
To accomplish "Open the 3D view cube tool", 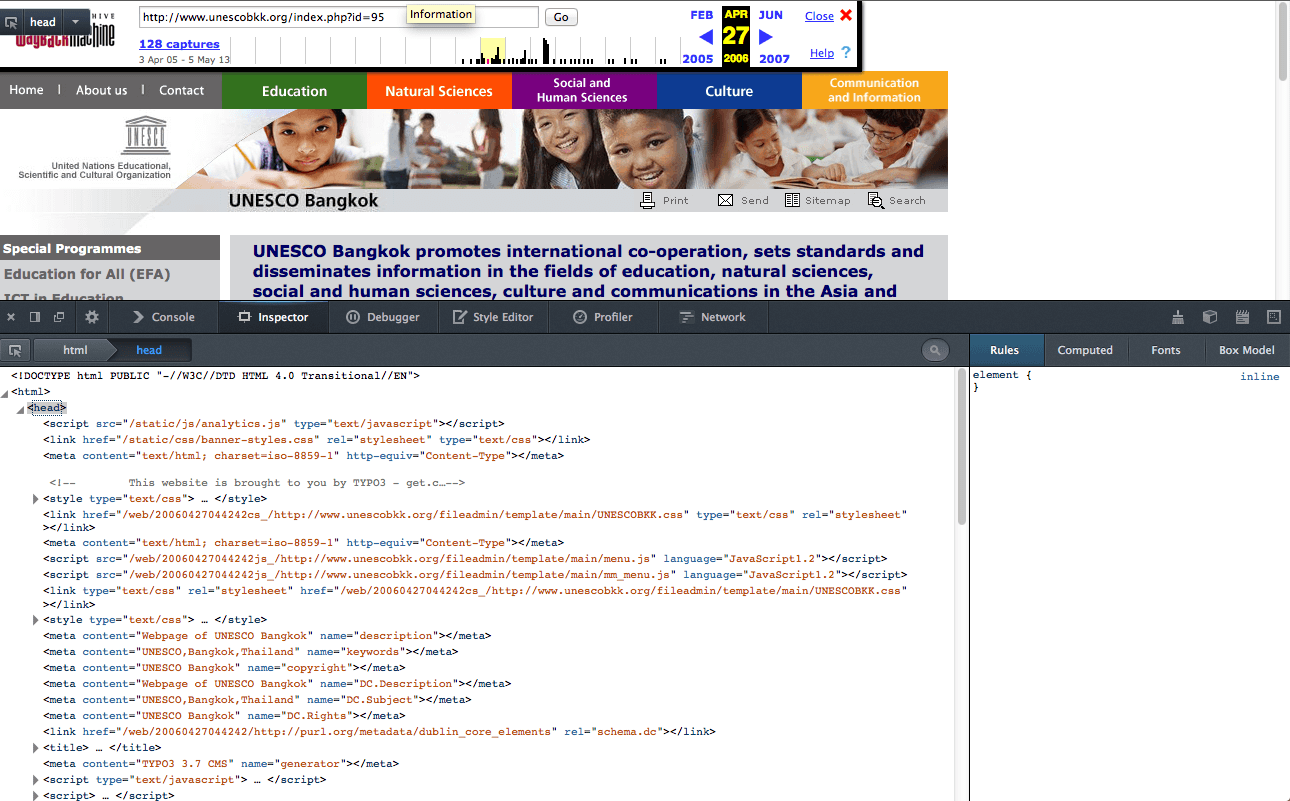I will (x=1210, y=317).
